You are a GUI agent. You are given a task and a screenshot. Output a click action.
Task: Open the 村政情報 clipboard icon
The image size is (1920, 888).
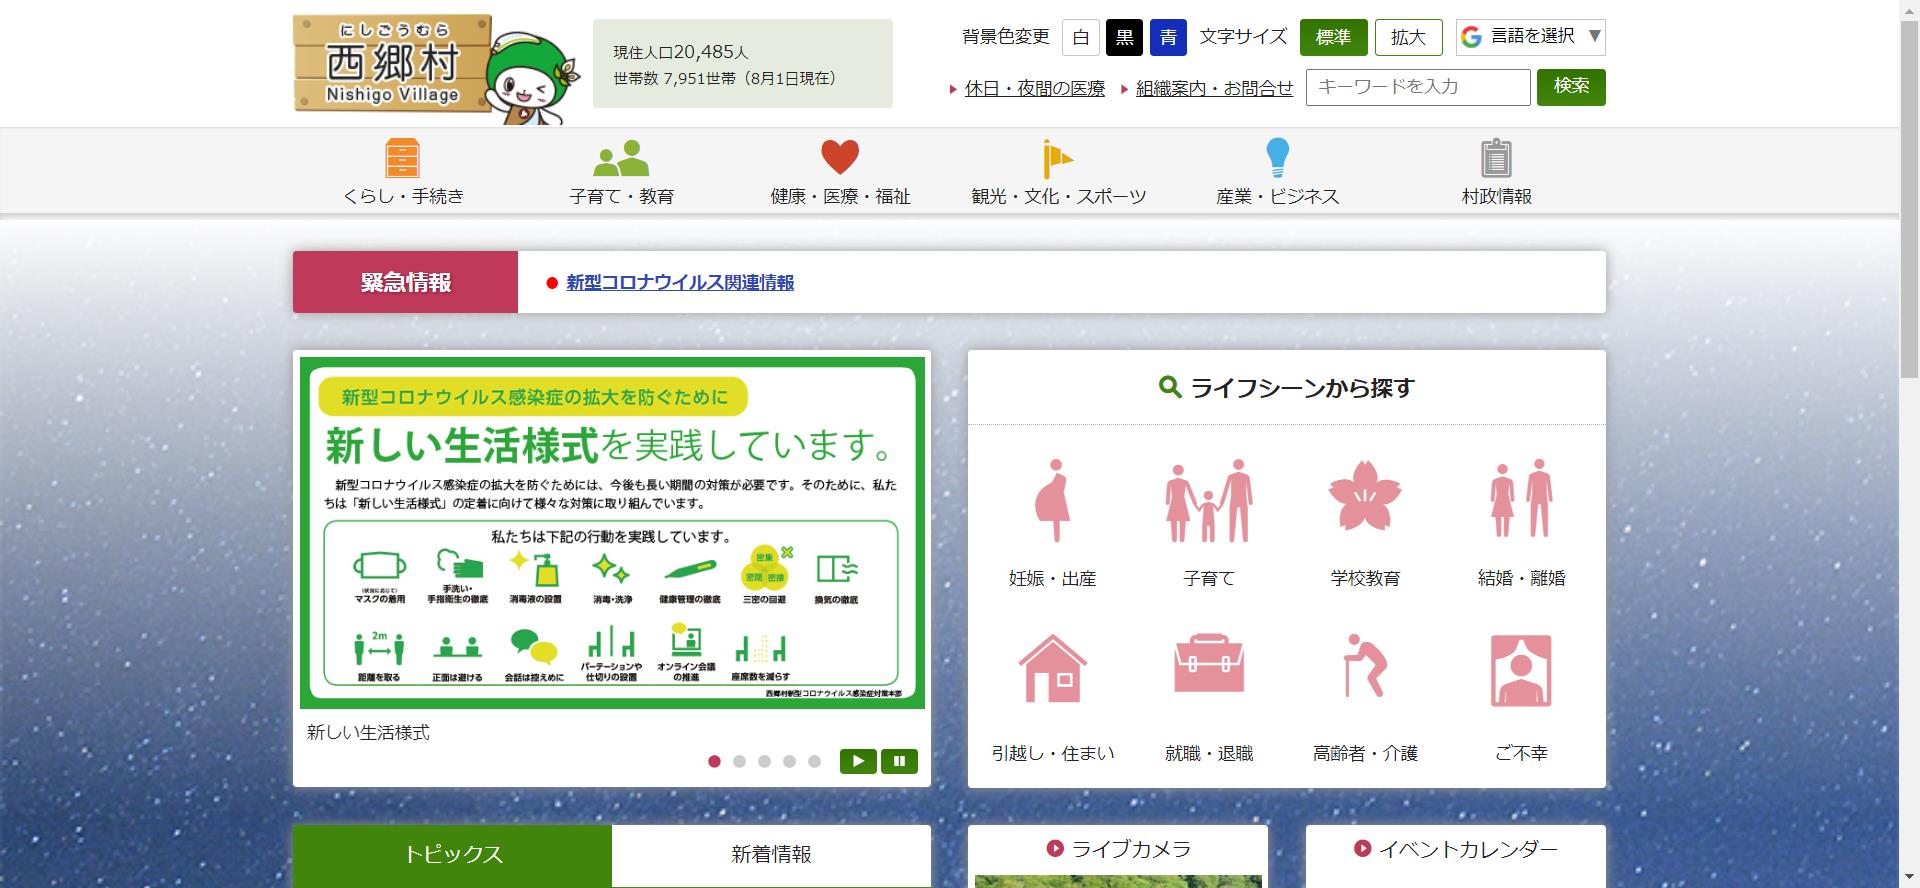(x=1496, y=158)
